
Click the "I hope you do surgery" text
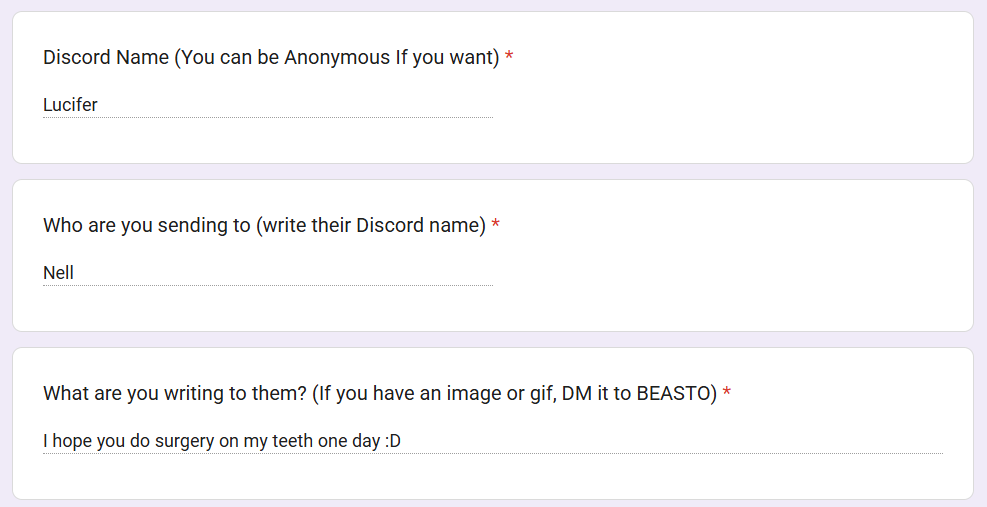[x=130, y=440]
